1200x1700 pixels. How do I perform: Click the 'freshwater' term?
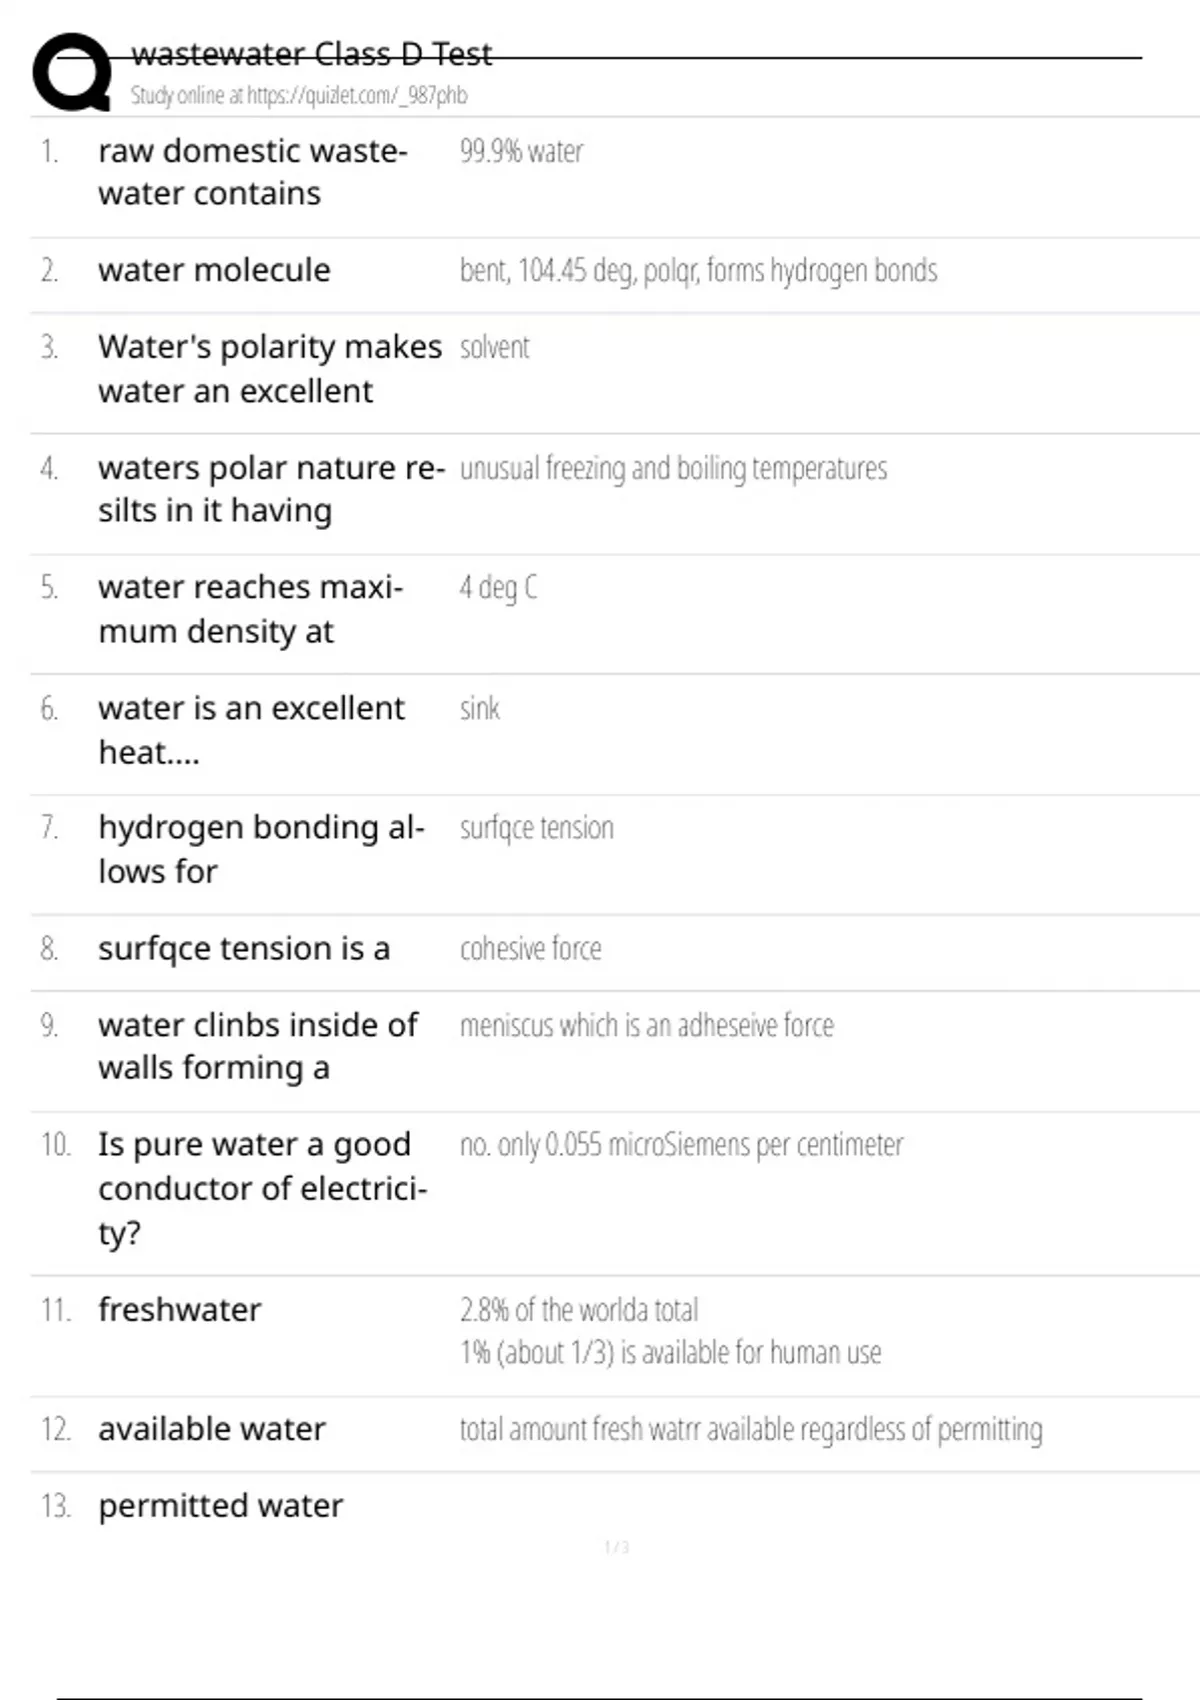point(180,1310)
